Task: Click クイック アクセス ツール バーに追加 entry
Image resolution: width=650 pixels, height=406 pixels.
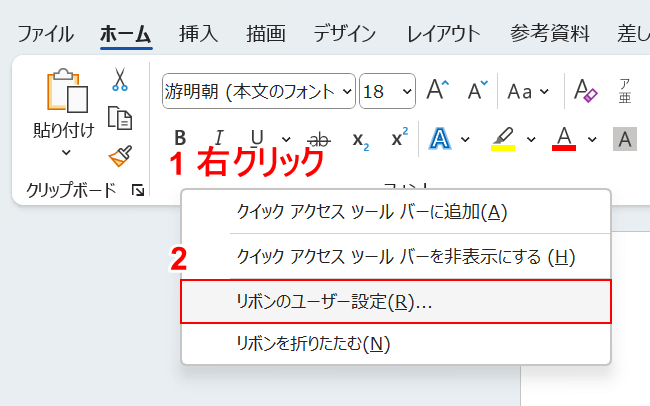Action: tap(396, 212)
